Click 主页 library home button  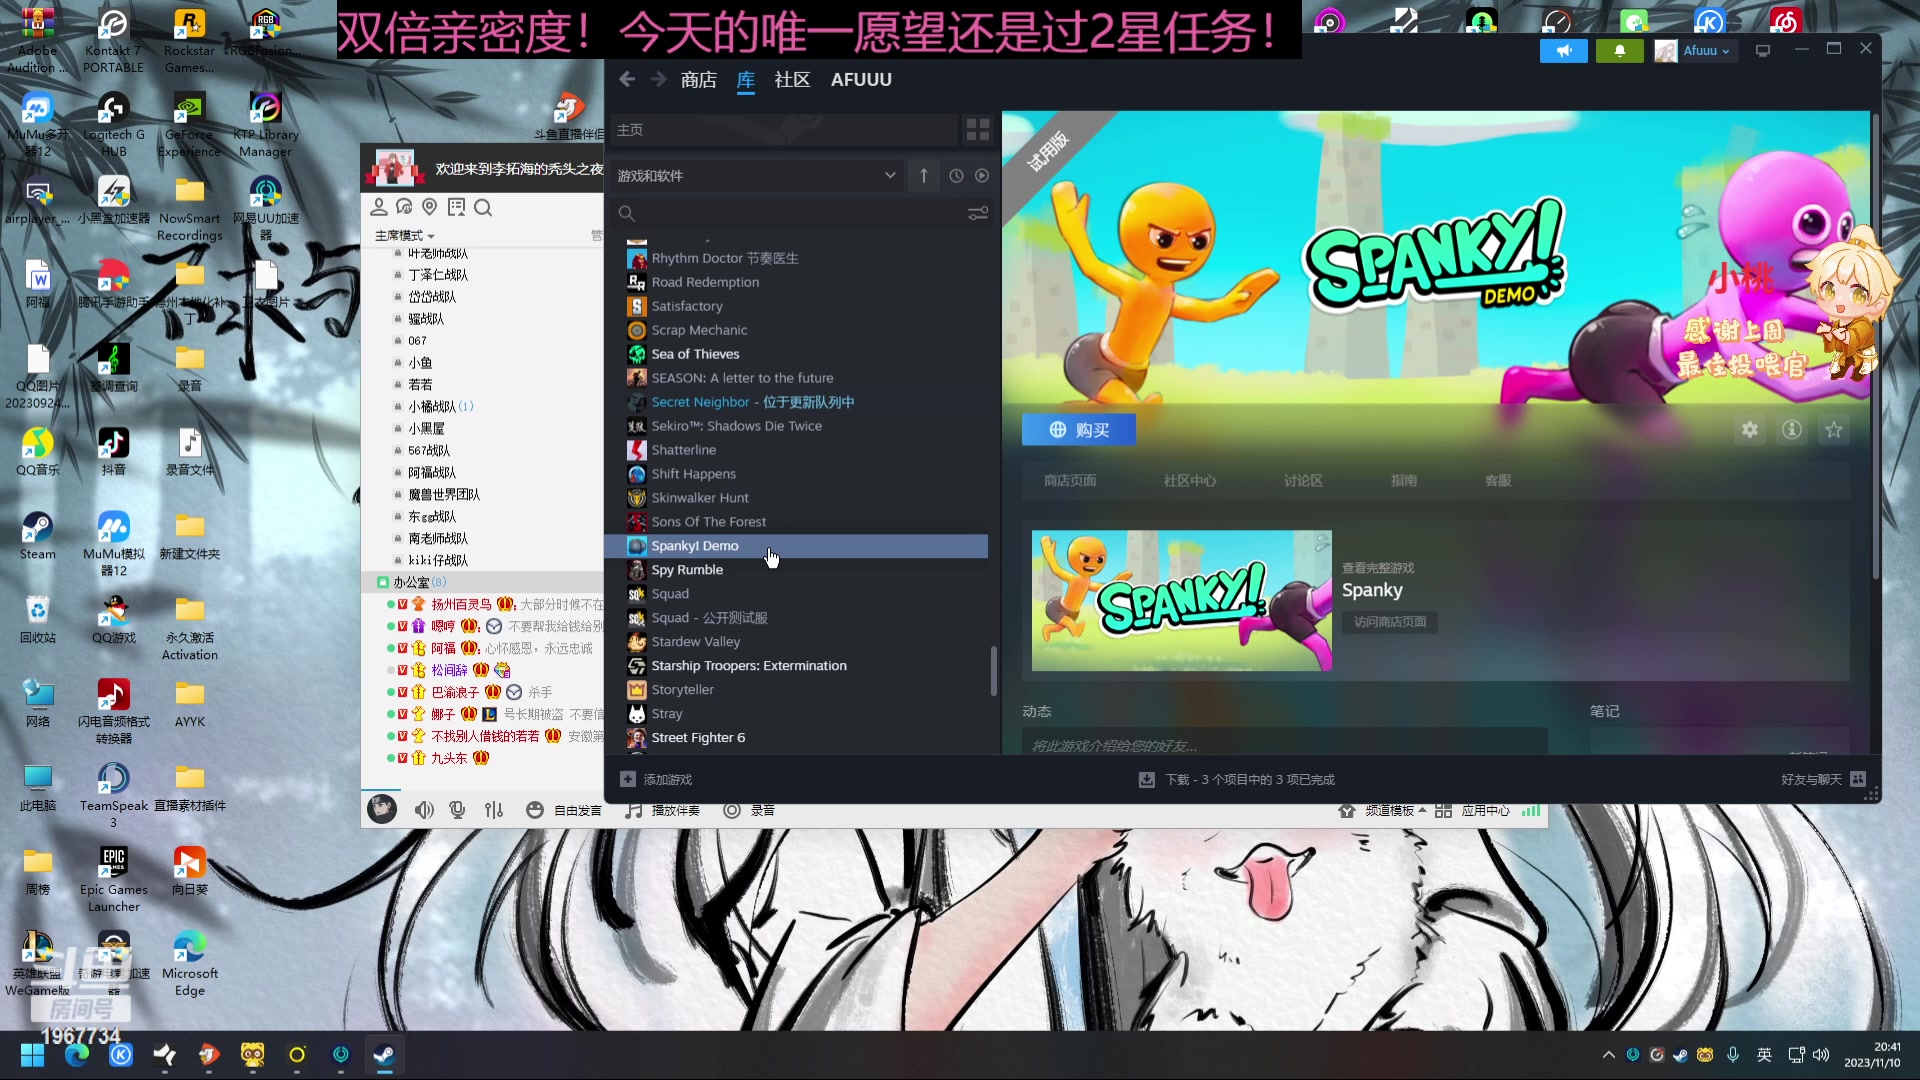[784, 130]
